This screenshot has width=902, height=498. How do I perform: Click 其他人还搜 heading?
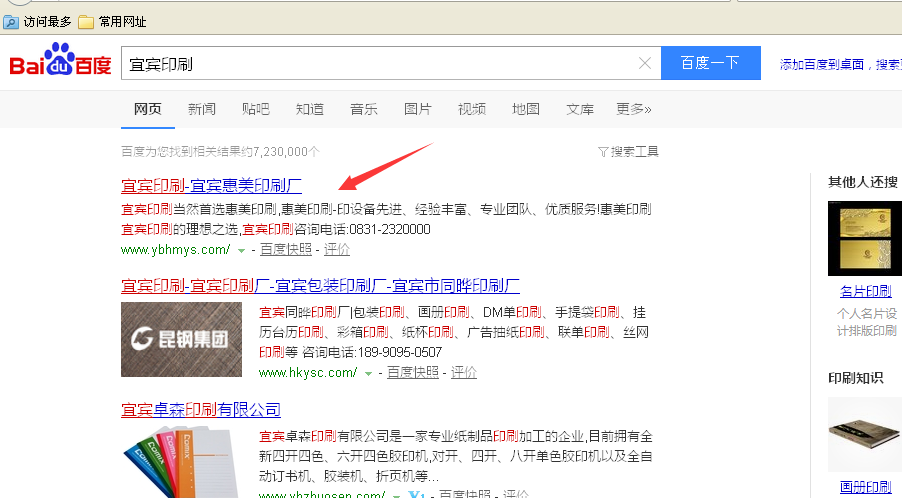(863, 182)
